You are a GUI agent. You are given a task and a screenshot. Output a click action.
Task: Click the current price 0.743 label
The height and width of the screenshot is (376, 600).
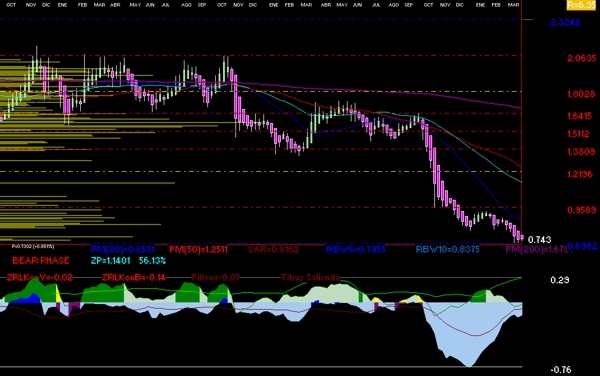click(539, 239)
